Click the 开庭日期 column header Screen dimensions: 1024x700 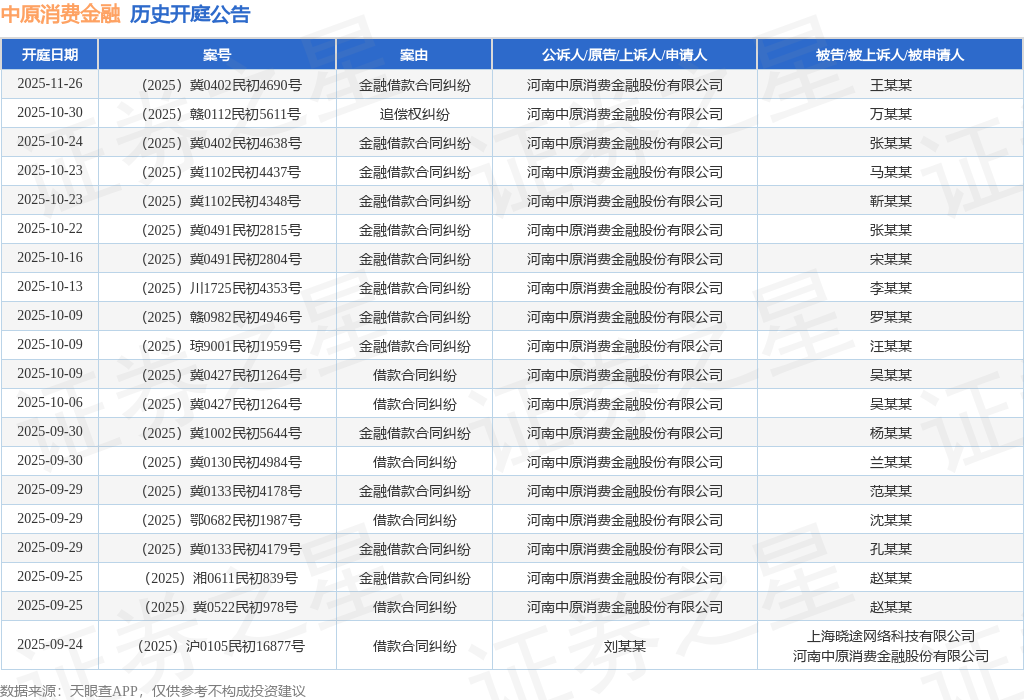pyautogui.click(x=50, y=55)
